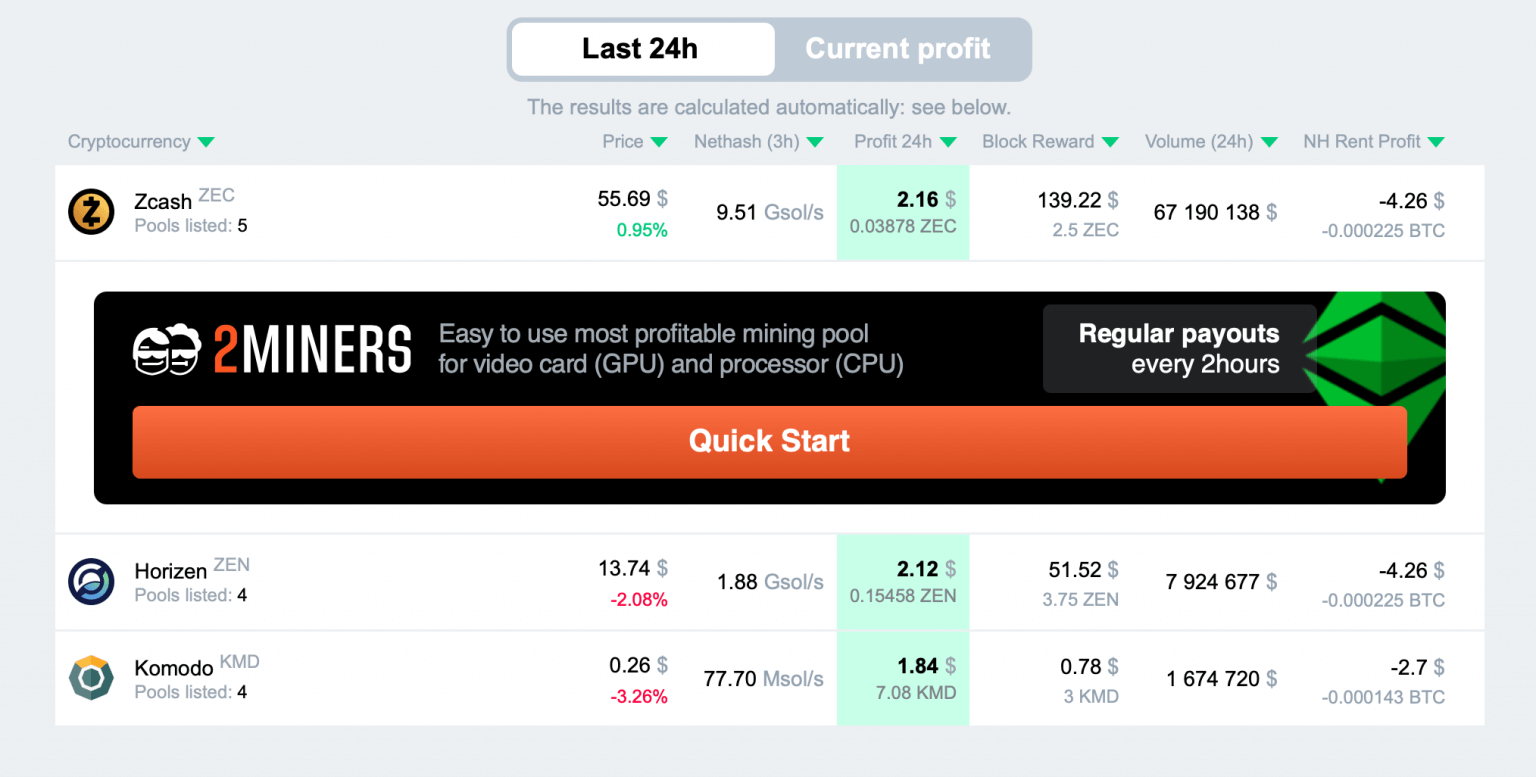Click the Komodo coin icon
1536x777 pixels.
tap(91, 678)
